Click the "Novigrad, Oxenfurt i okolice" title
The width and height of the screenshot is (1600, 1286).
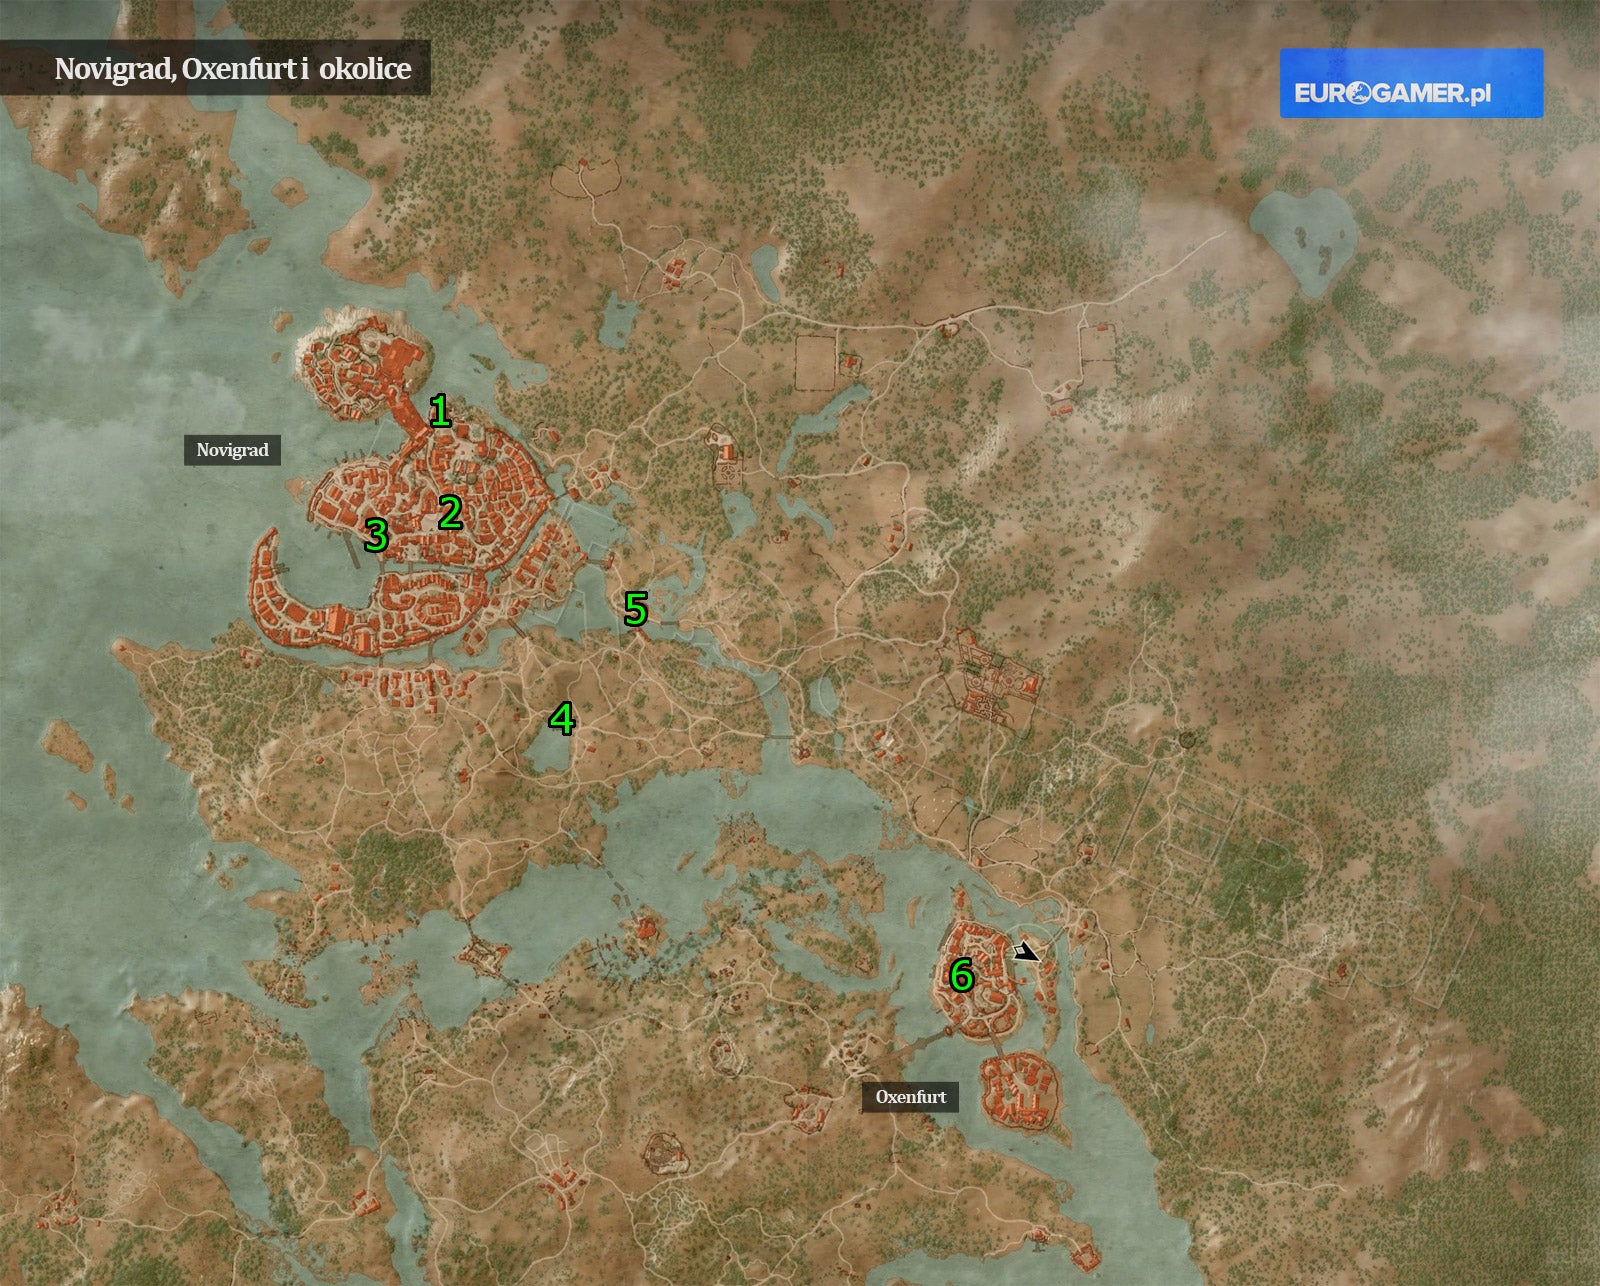(x=232, y=68)
